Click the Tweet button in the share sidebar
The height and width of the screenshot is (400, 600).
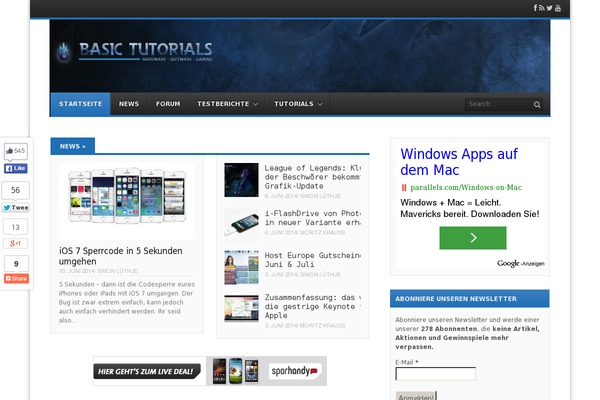point(16,207)
